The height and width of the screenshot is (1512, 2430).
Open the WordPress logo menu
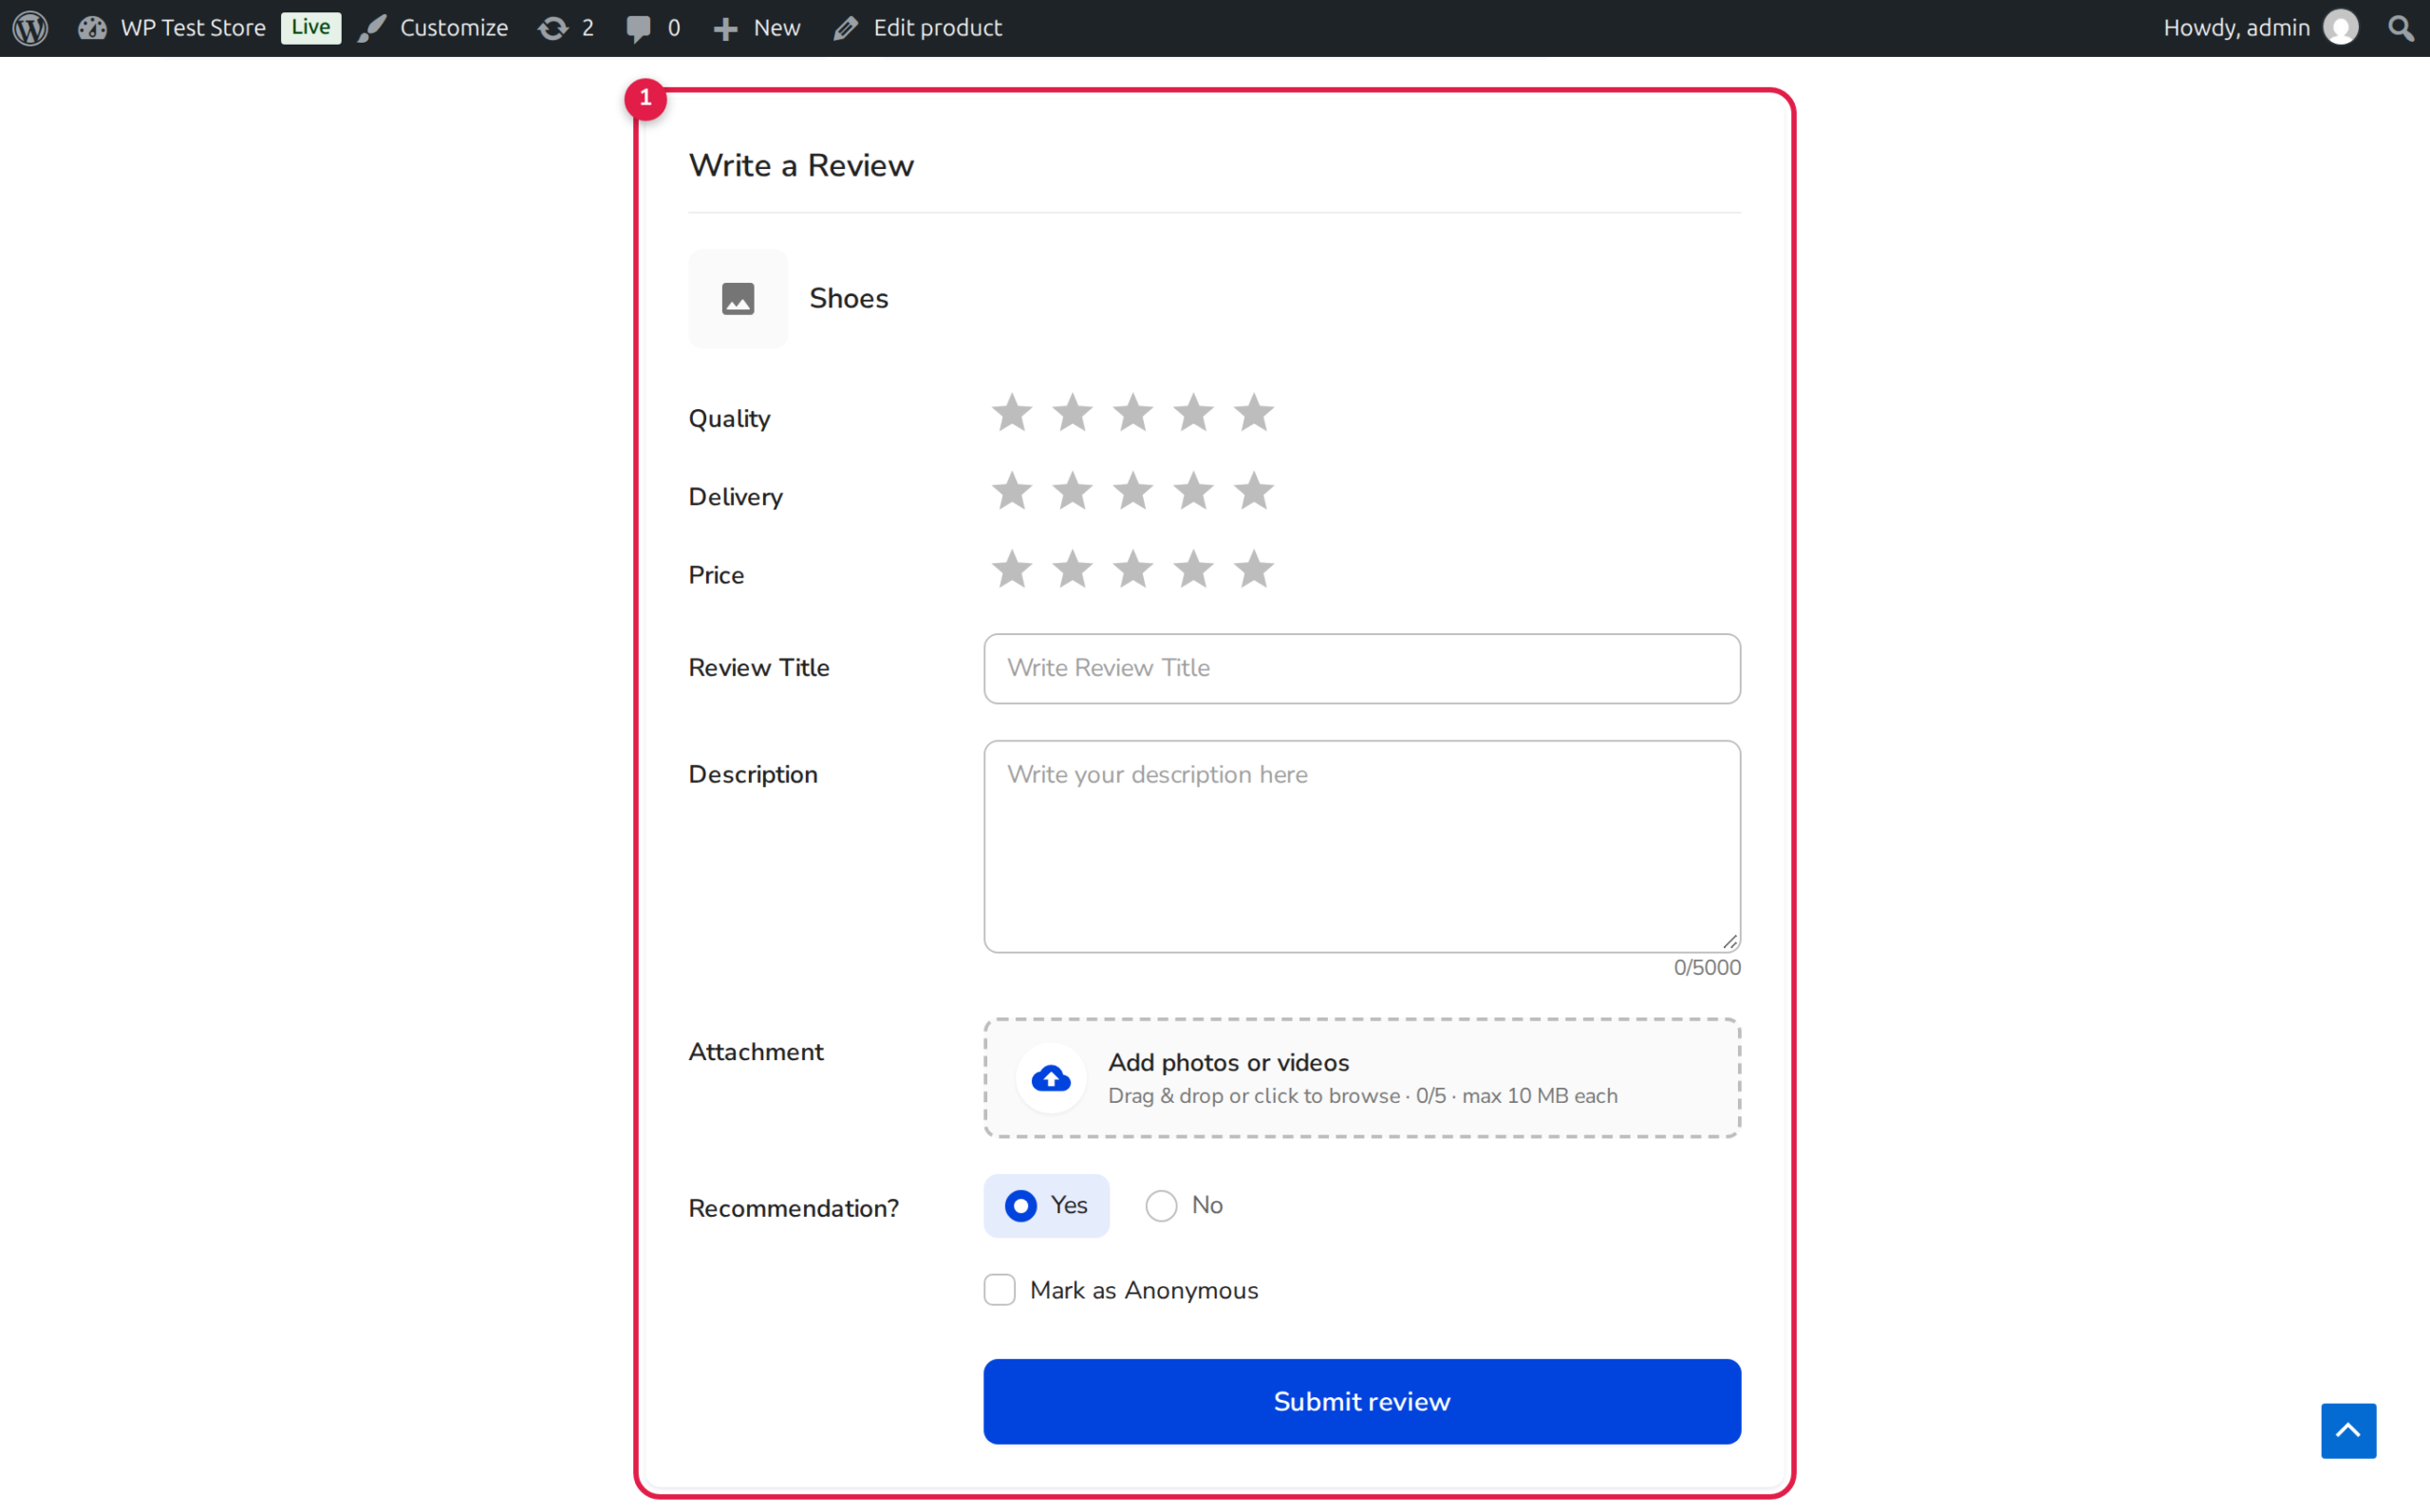click(31, 28)
